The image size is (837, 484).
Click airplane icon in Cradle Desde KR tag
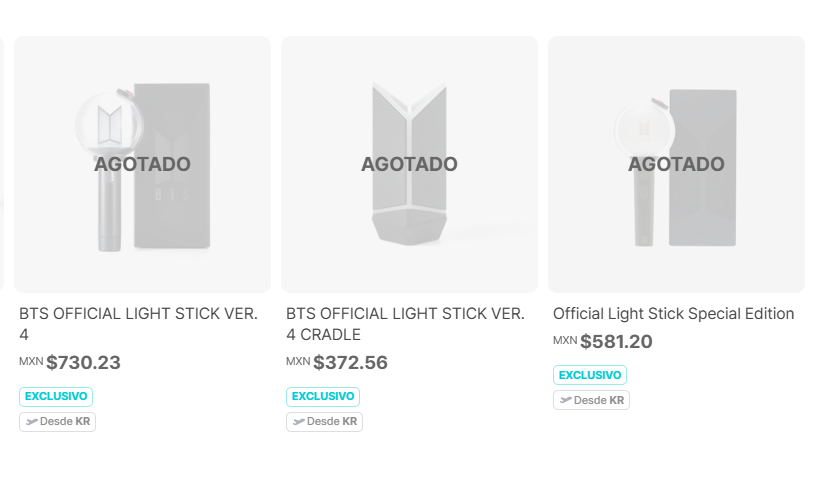point(298,422)
